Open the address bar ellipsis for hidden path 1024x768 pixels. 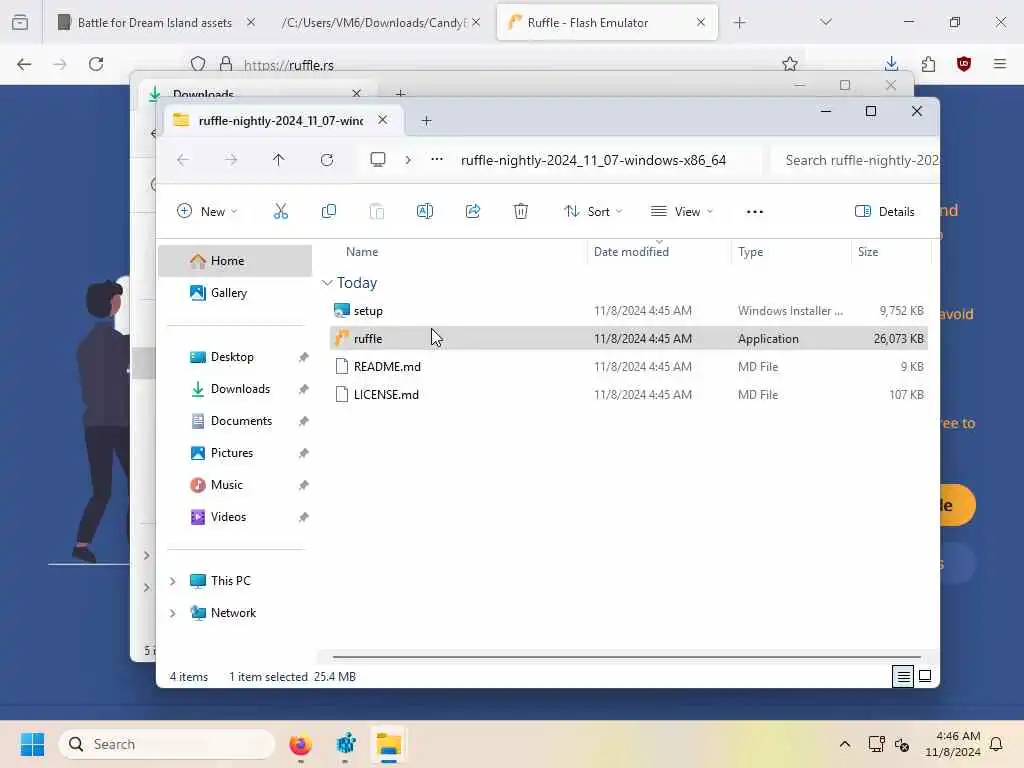[436, 159]
